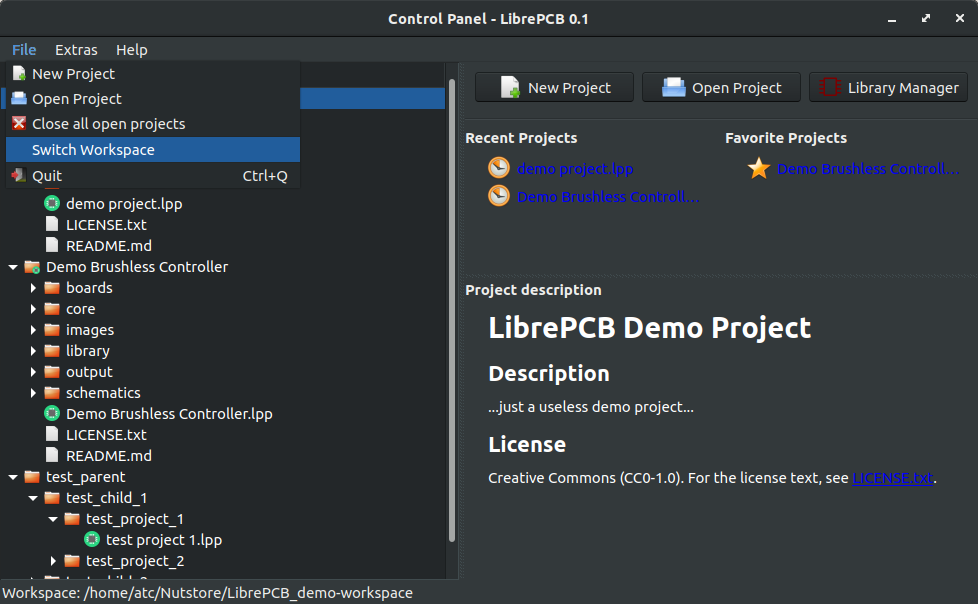
Task: Click the clock icon beside demo project.lpp
Action: point(499,168)
